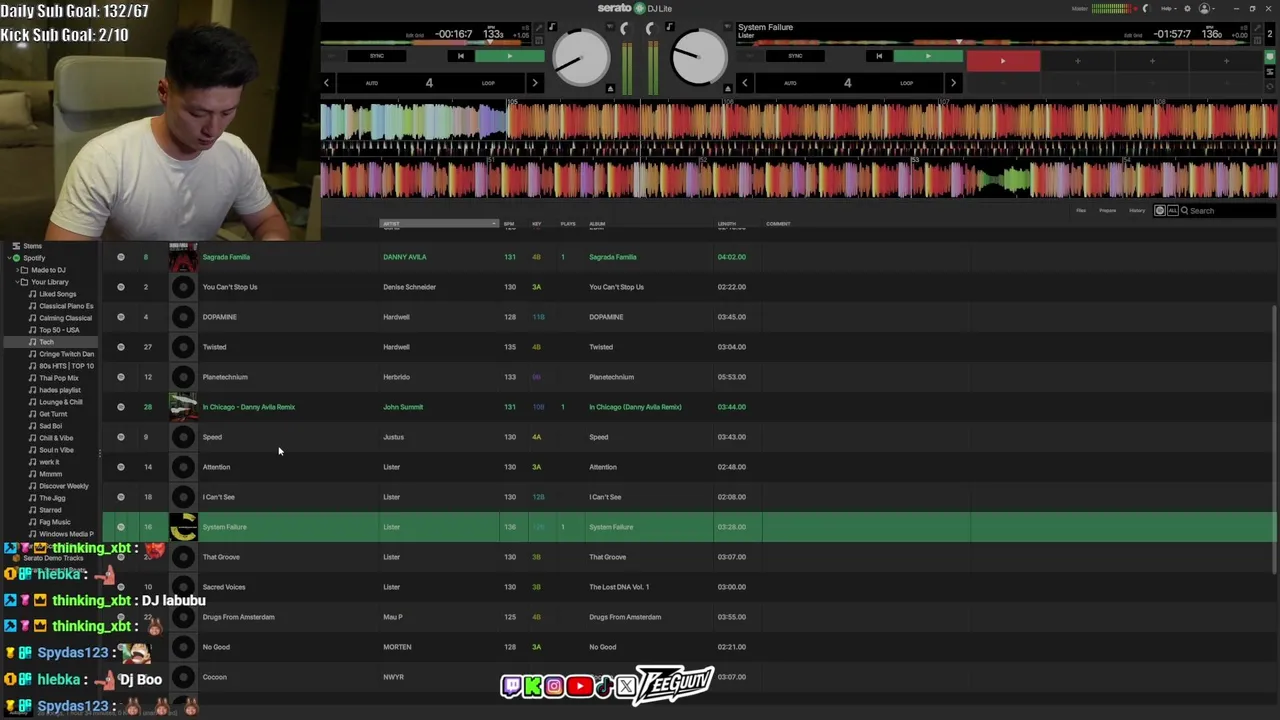Halve auto loop size on left deck
The height and width of the screenshot is (720, 1280).
coord(326,83)
